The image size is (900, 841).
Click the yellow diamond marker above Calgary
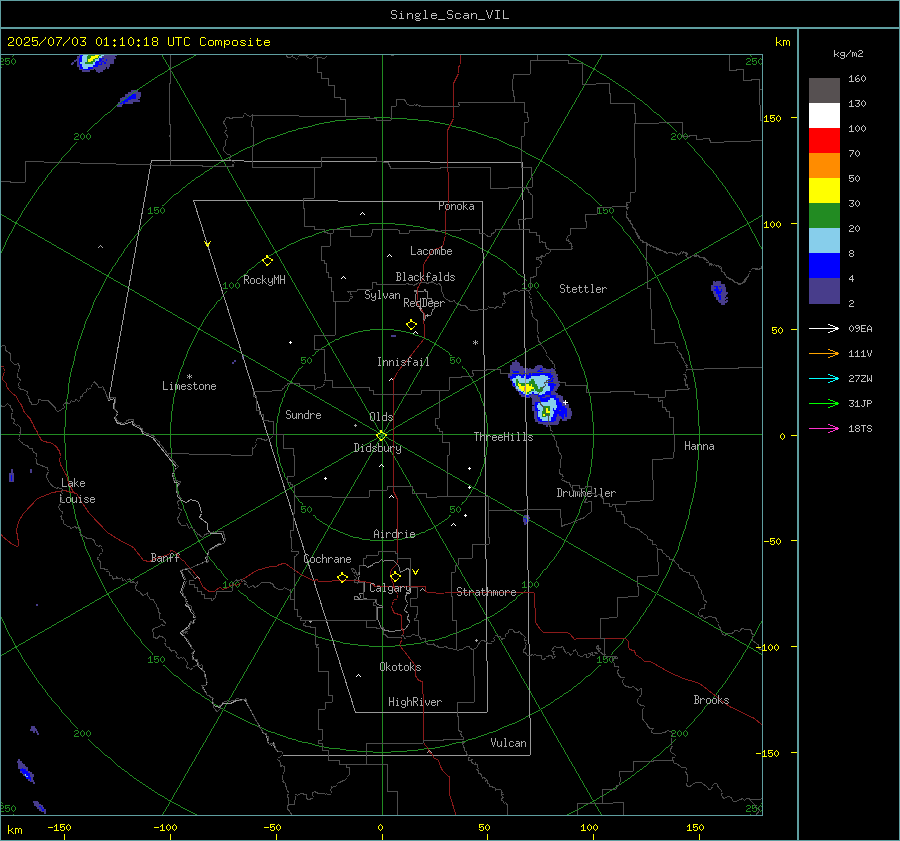click(x=395, y=576)
